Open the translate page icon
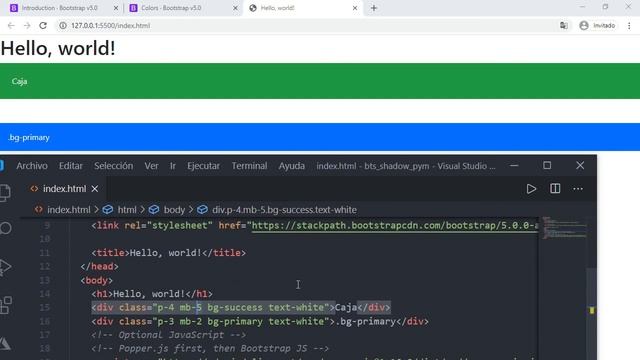Viewport: 640px width, 360px height. tap(564, 25)
